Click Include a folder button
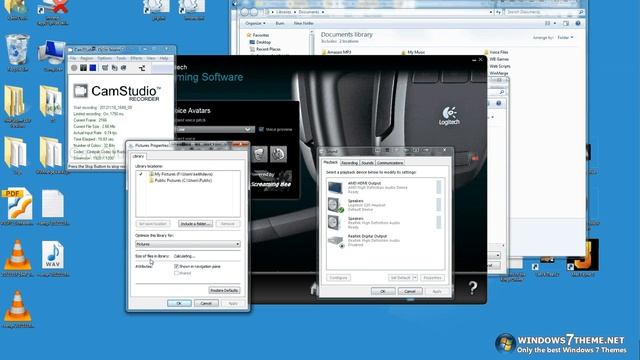Screen dimensions: 640x360 point(196,224)
